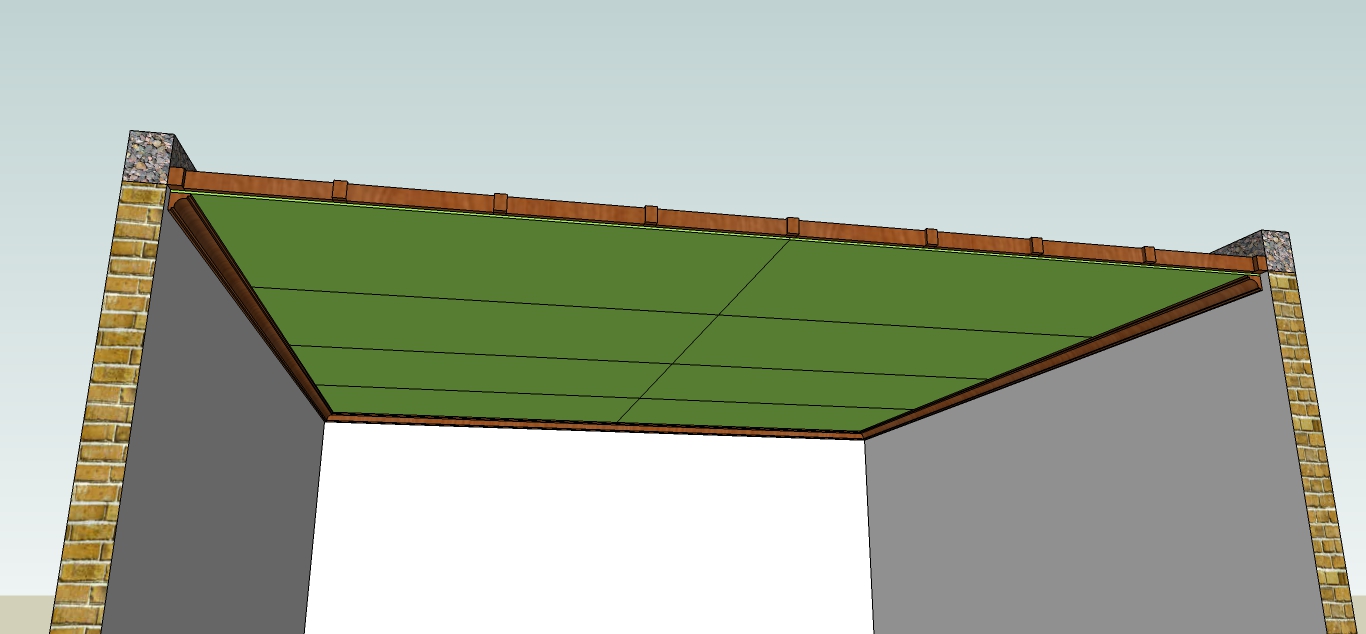Viewport: 1366px width, 634px height.
Task: Click the leftmost joist block on the wooden beam
Action: pyautogui.click(x=176, y=177)
